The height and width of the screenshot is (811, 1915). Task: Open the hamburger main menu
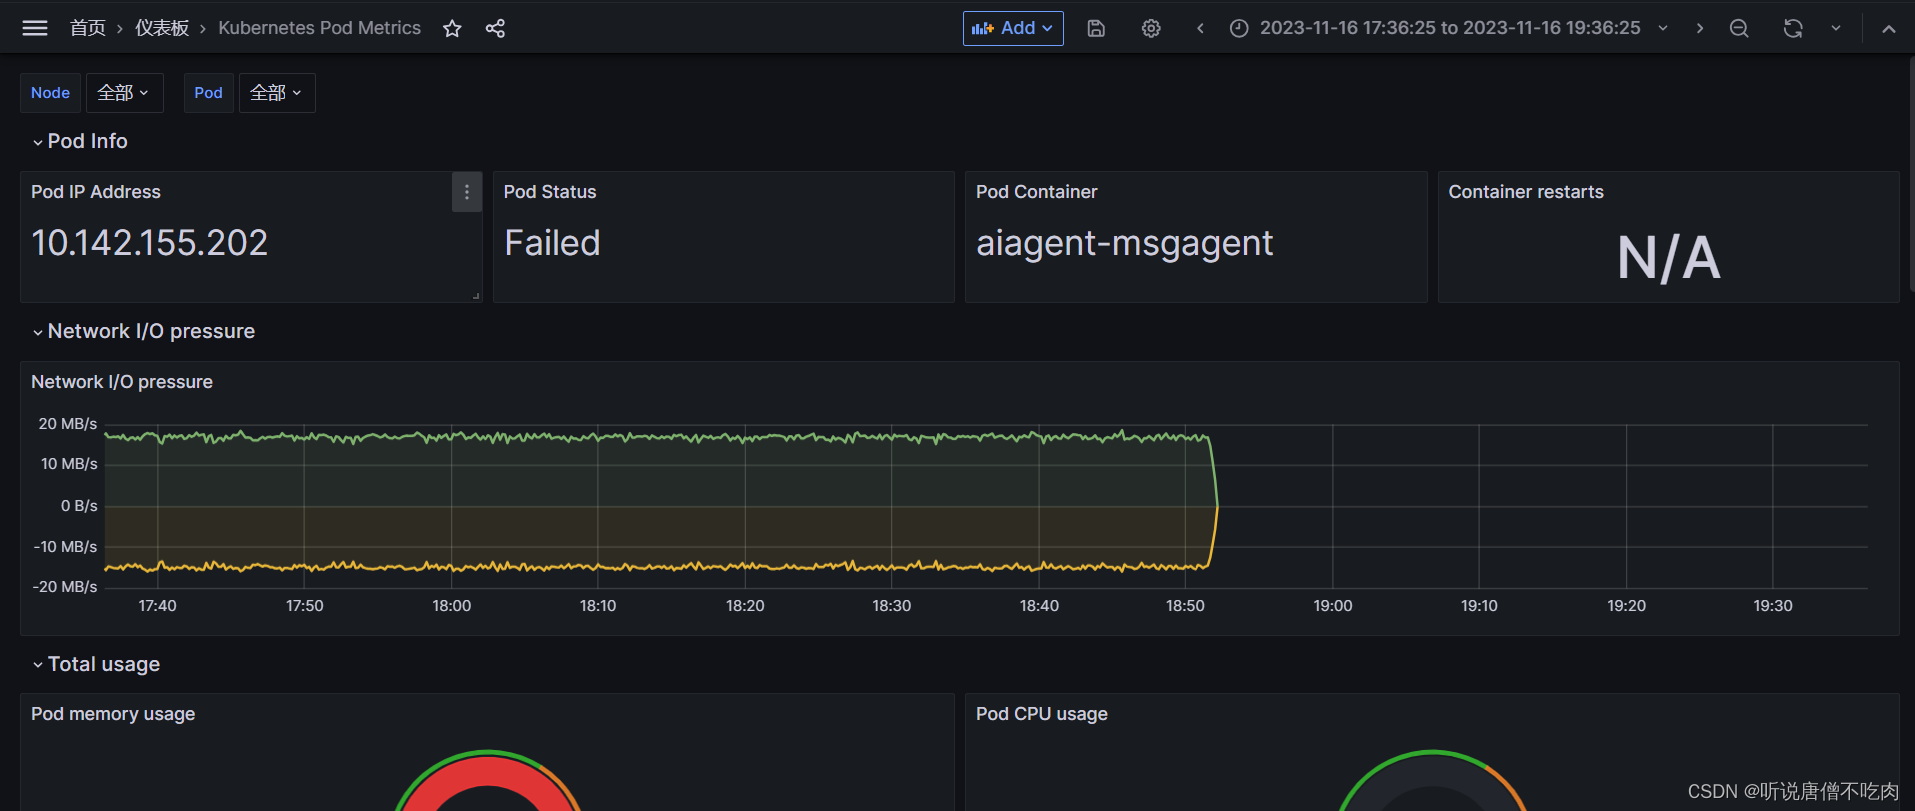[35, 28]
